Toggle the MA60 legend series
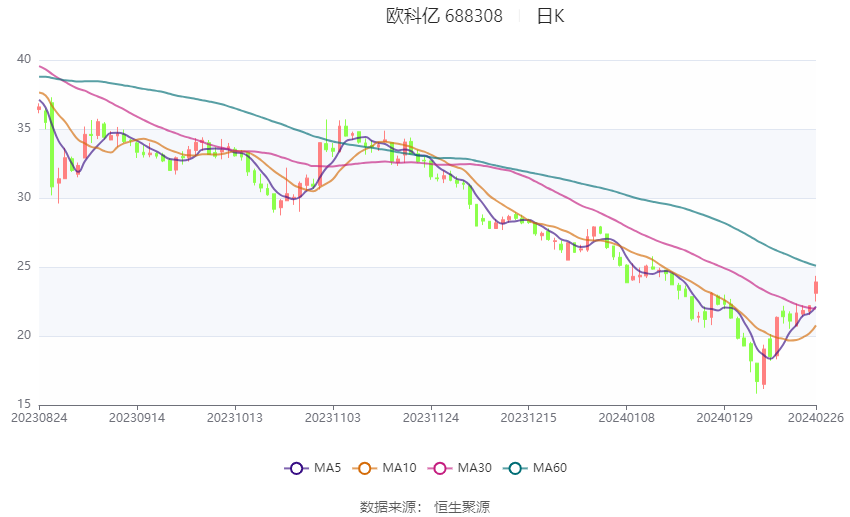Image resolution: width=850 pixels, height=517 pixels. (x=535, y=468)
